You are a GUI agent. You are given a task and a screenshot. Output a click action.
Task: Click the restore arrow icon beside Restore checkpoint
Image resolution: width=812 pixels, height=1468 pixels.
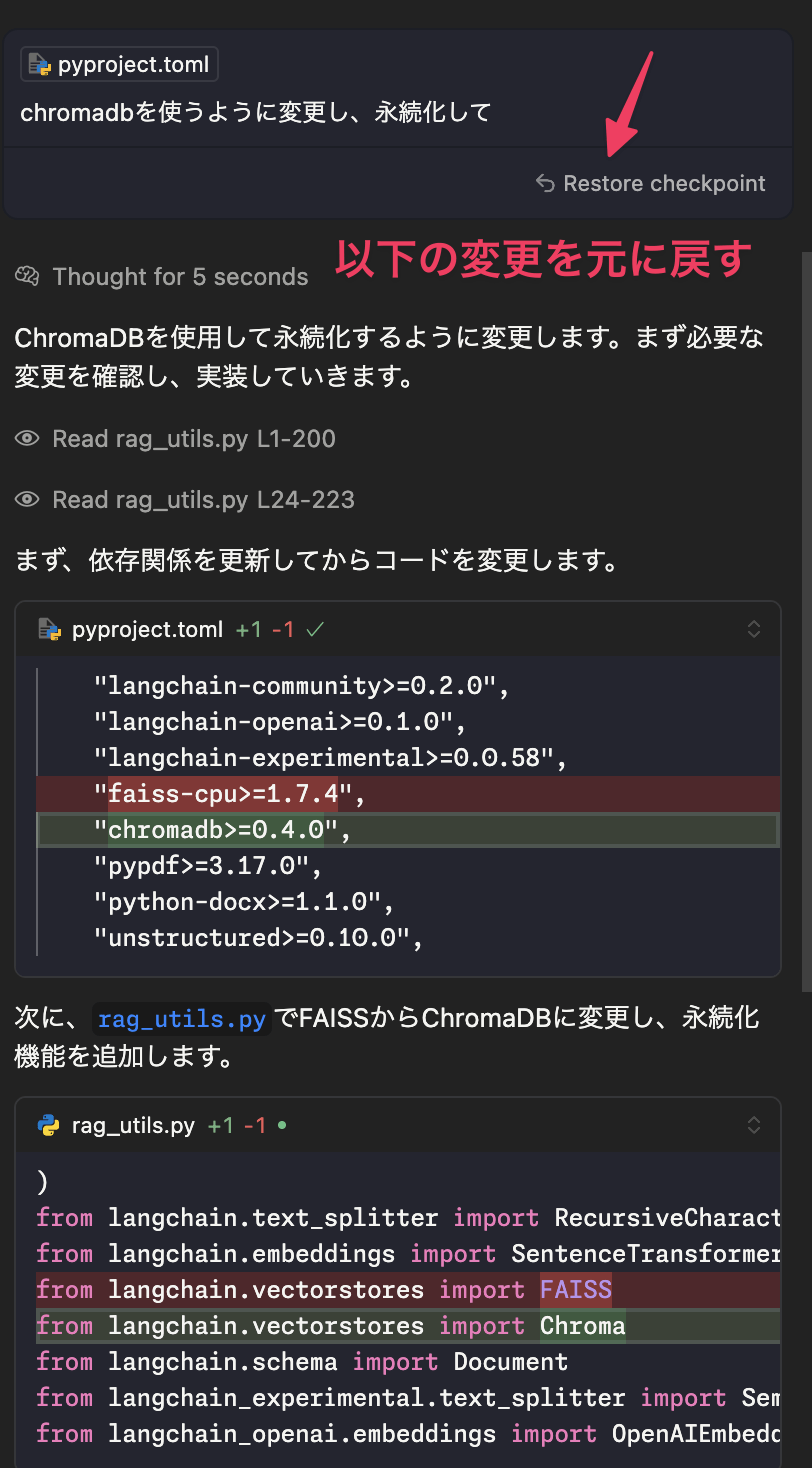(x=545, y=183)
